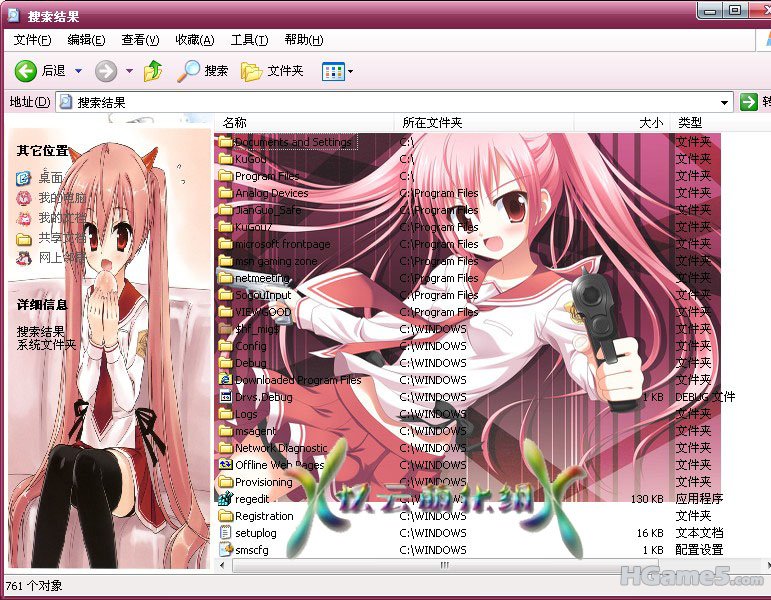Select the KuGoo folder icon
This screenshot has height=600, width=771.
(x=226, y=159)
